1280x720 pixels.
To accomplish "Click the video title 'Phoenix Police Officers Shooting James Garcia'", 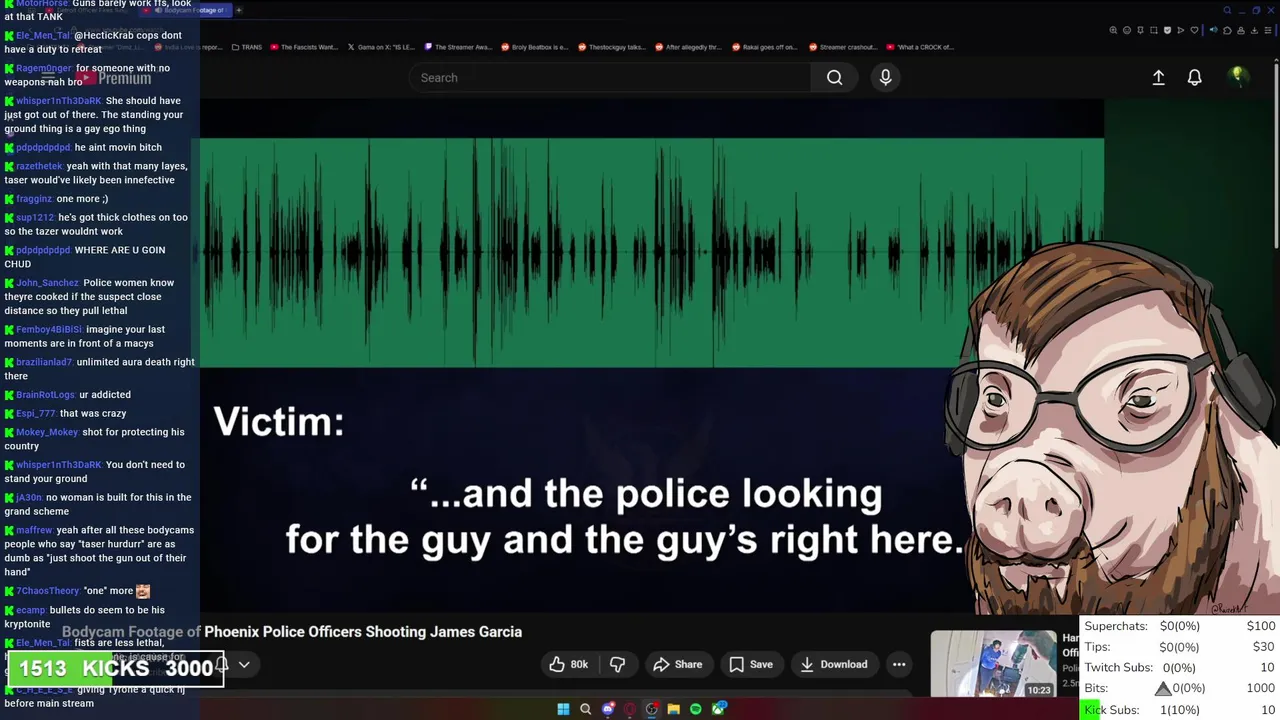I will click(363, 632).
